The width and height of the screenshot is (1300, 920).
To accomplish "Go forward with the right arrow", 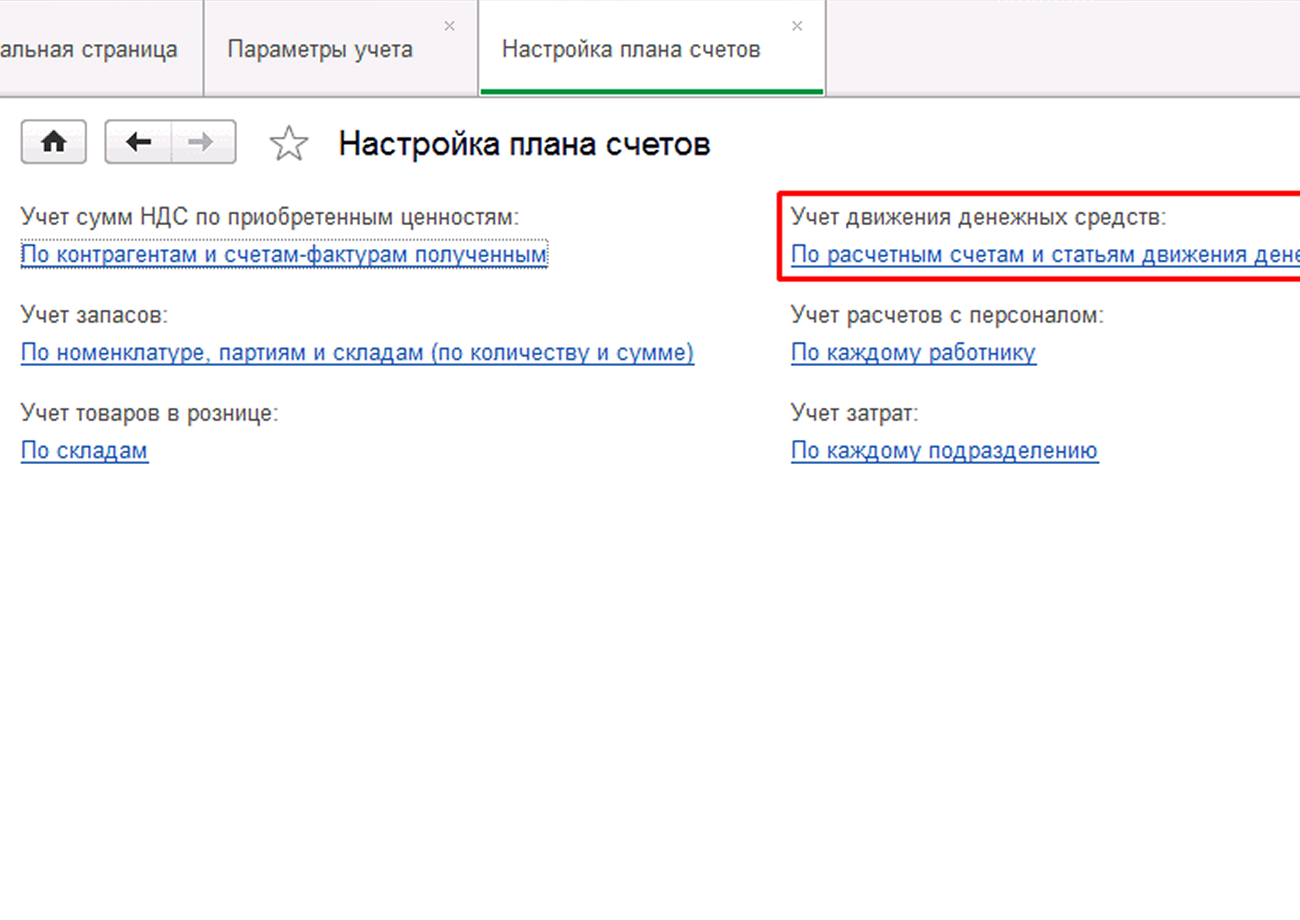I will 203,143.
